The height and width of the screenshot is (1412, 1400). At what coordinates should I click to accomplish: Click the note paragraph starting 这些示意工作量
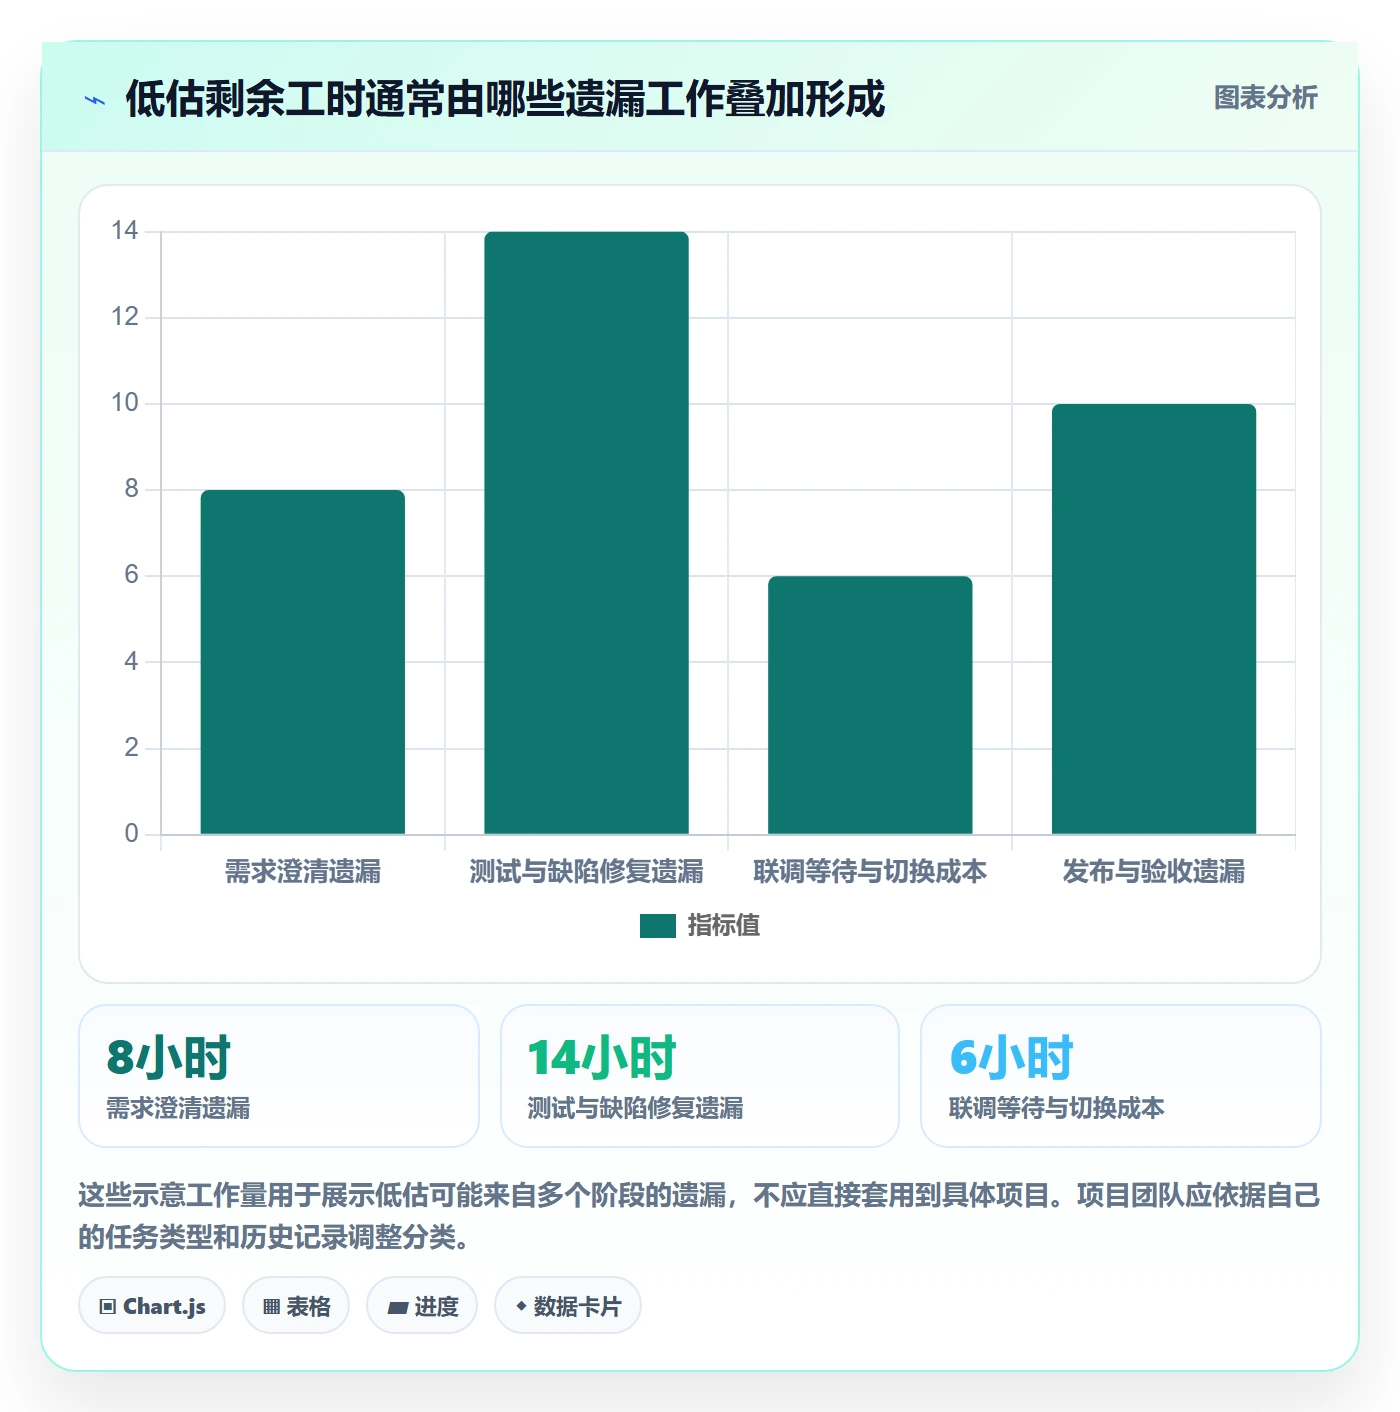coord(700,1216)
